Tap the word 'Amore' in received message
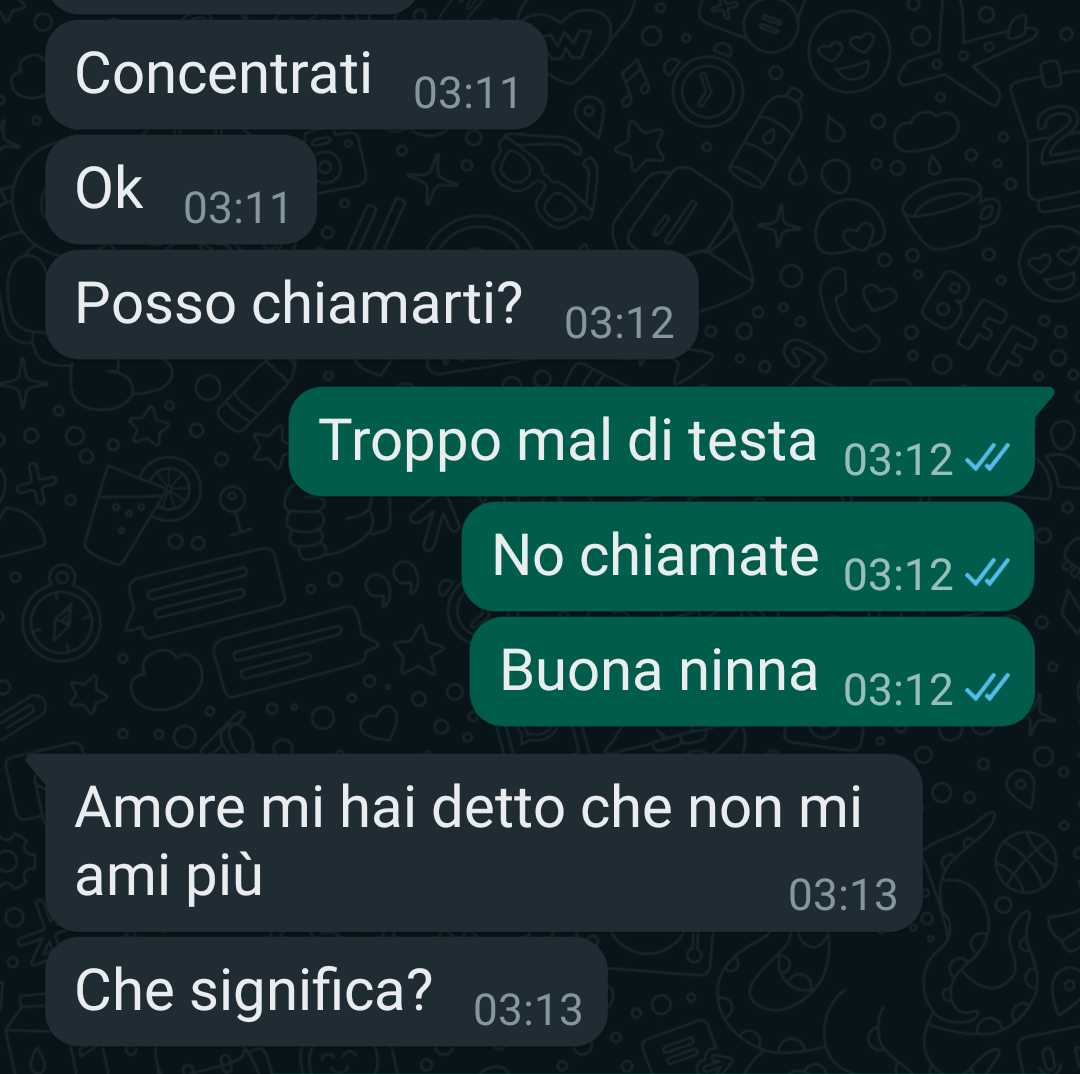The image size is (1080, 1074). tap(160, 807)
